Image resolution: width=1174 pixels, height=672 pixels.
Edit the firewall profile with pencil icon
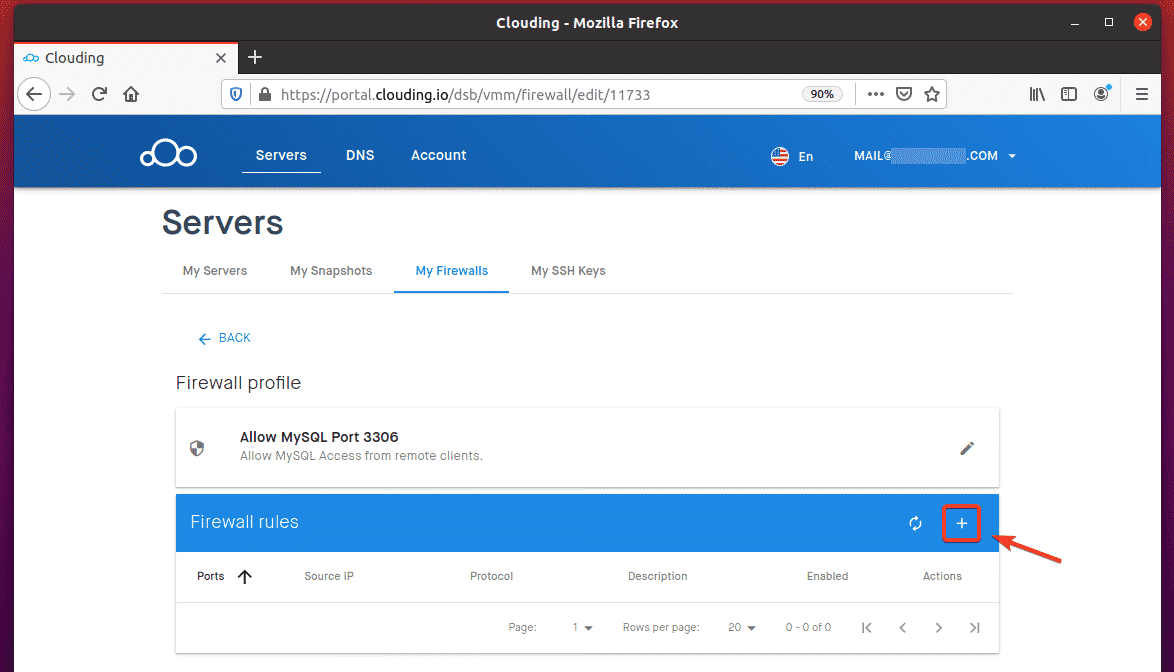966,448
